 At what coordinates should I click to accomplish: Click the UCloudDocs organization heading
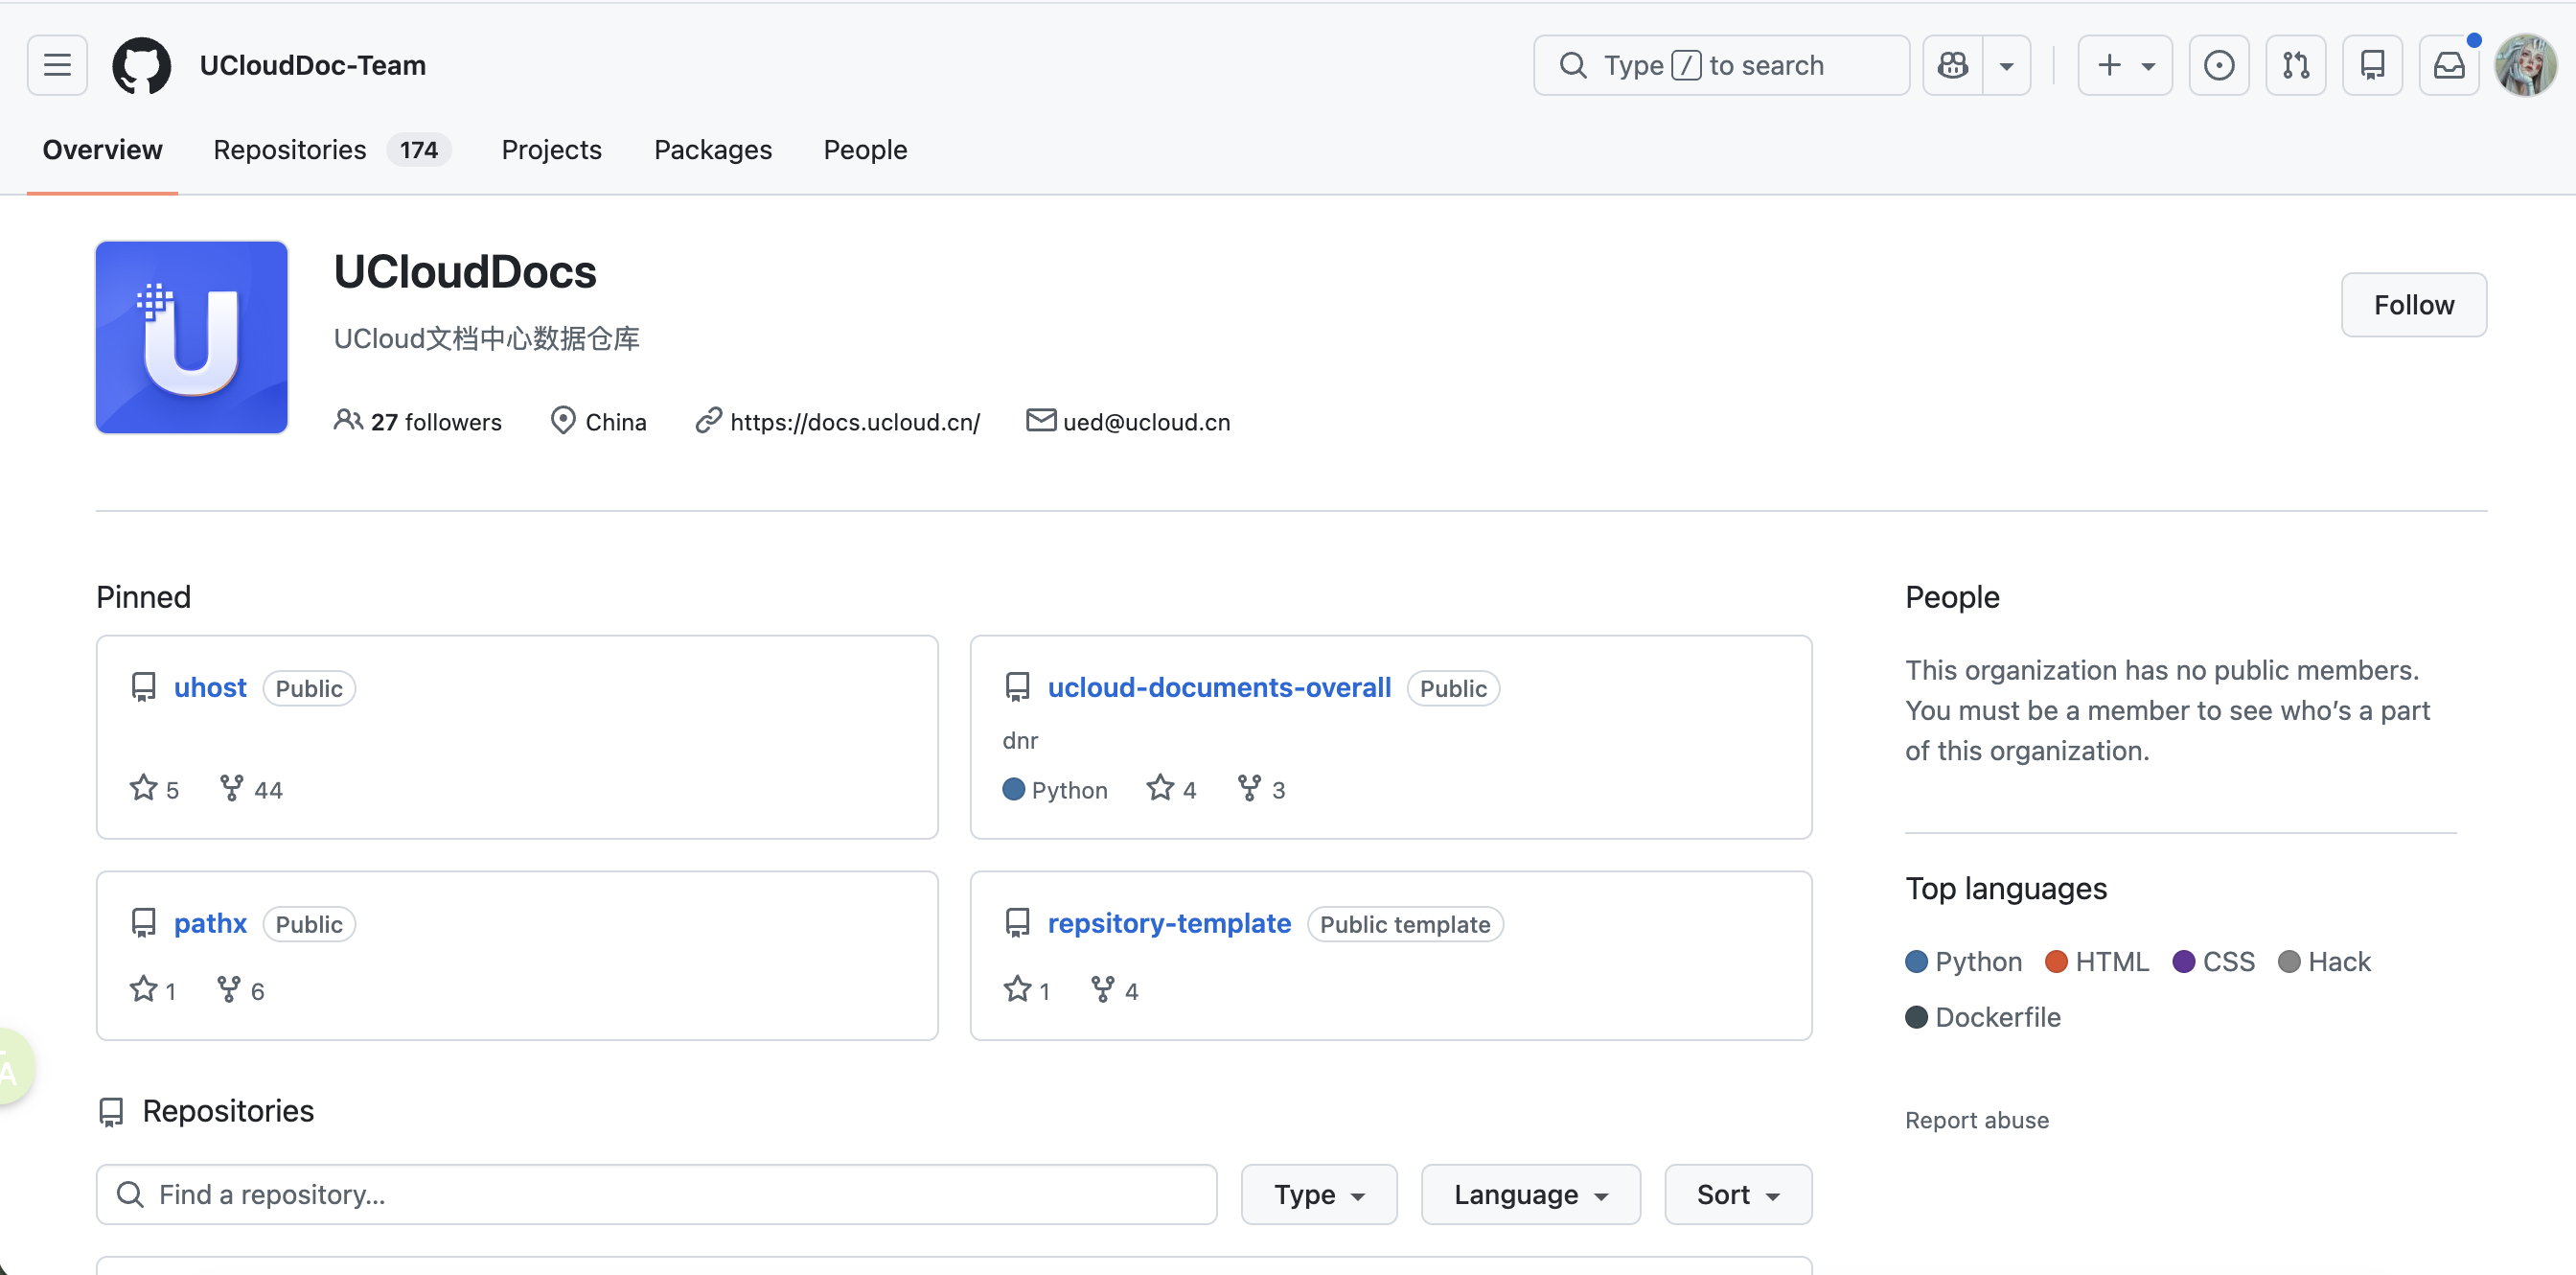tap(465, 272)
